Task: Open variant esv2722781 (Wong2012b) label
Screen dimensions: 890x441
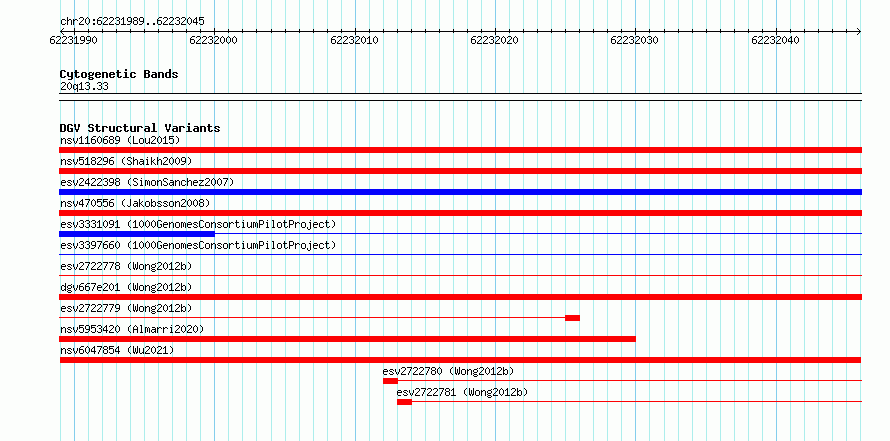Action: [x=462, y=392]
